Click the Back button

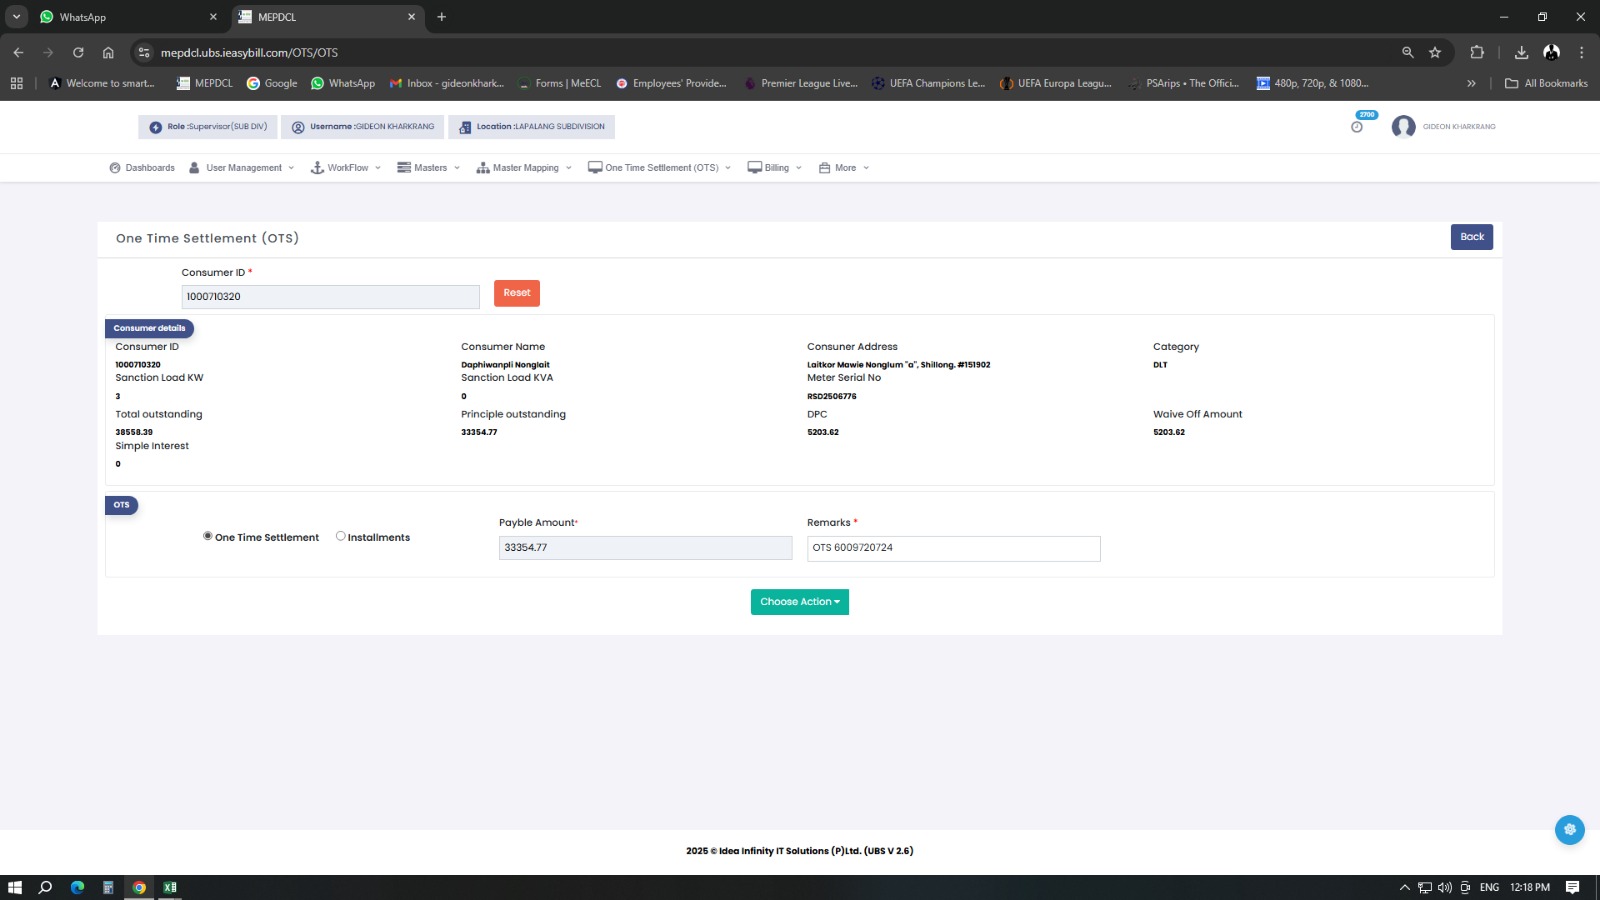click(1471, 237)
